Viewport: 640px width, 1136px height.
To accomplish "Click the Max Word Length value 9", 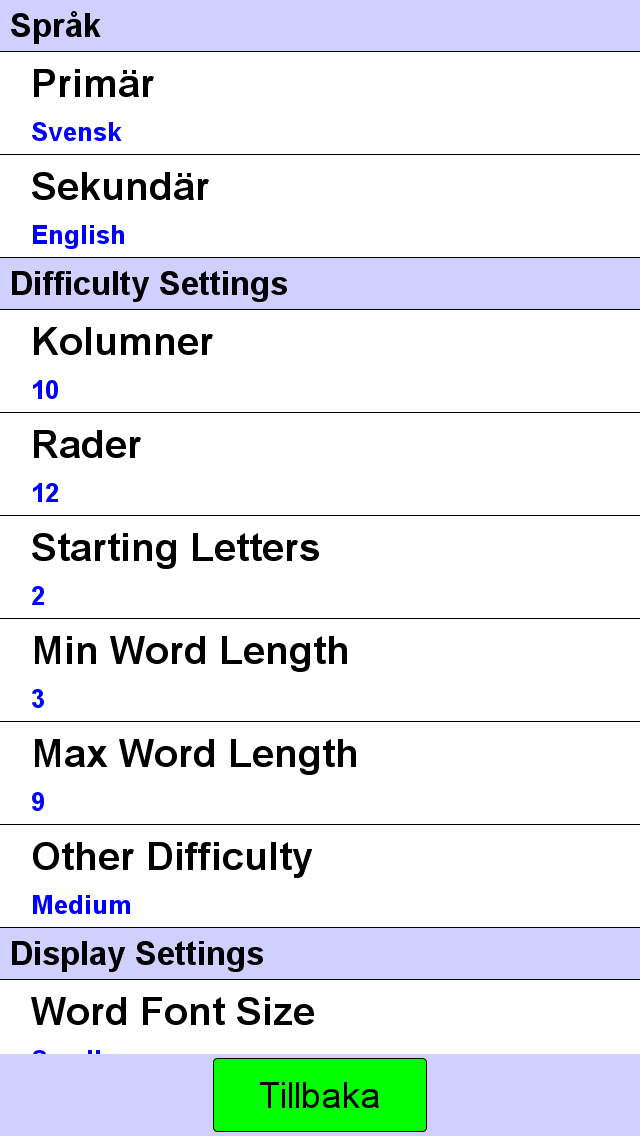I will (38, 801).
